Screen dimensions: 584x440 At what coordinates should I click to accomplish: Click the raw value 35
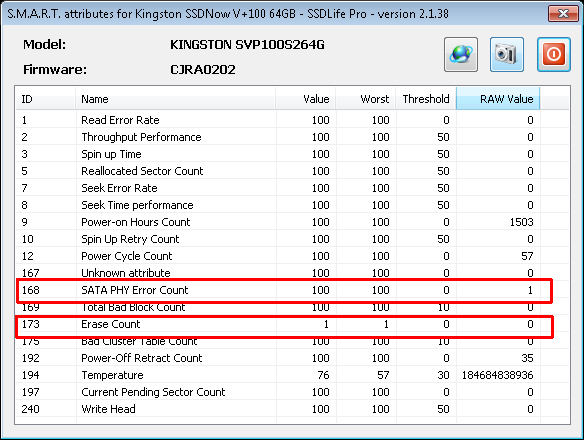[x=527, y=358]
